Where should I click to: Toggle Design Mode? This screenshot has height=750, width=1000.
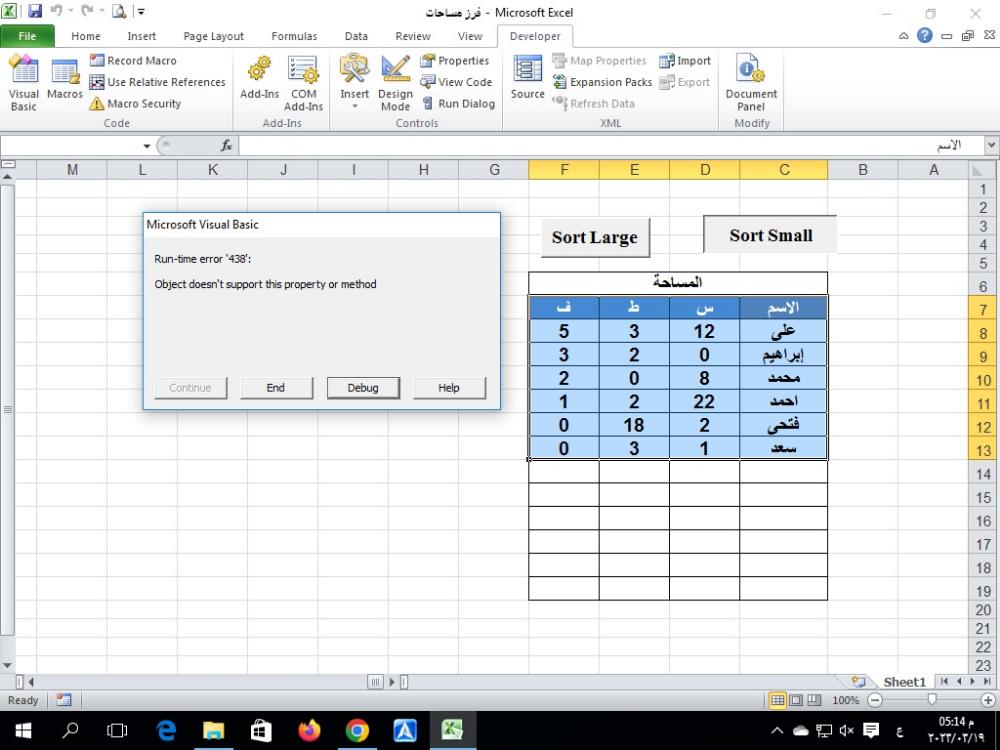[395, 84]
